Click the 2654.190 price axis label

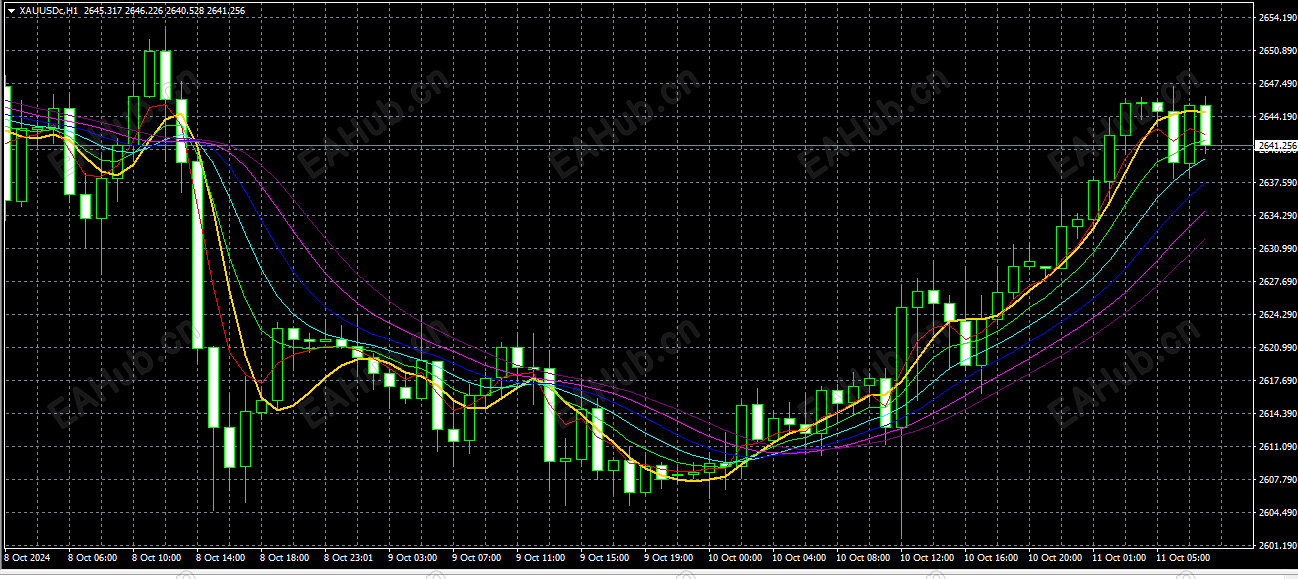click(1276, 18)
